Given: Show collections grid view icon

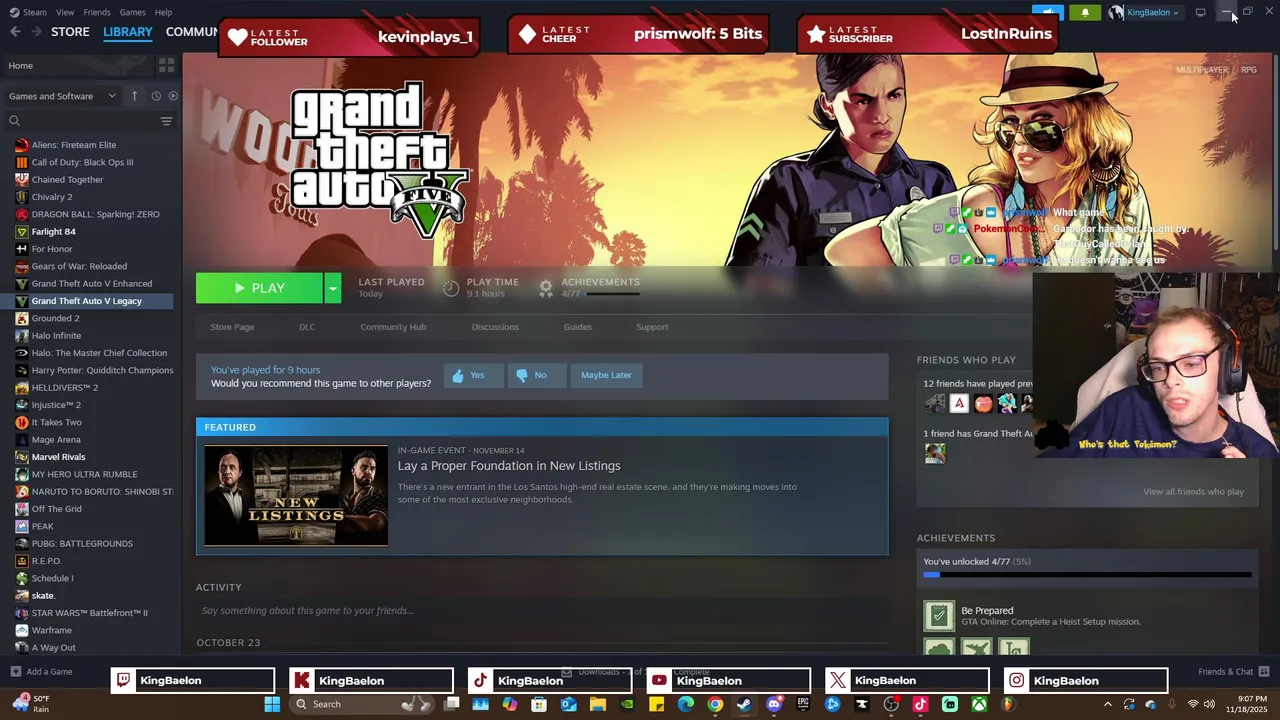Looking at the screenshot, I should pos(166,65).
